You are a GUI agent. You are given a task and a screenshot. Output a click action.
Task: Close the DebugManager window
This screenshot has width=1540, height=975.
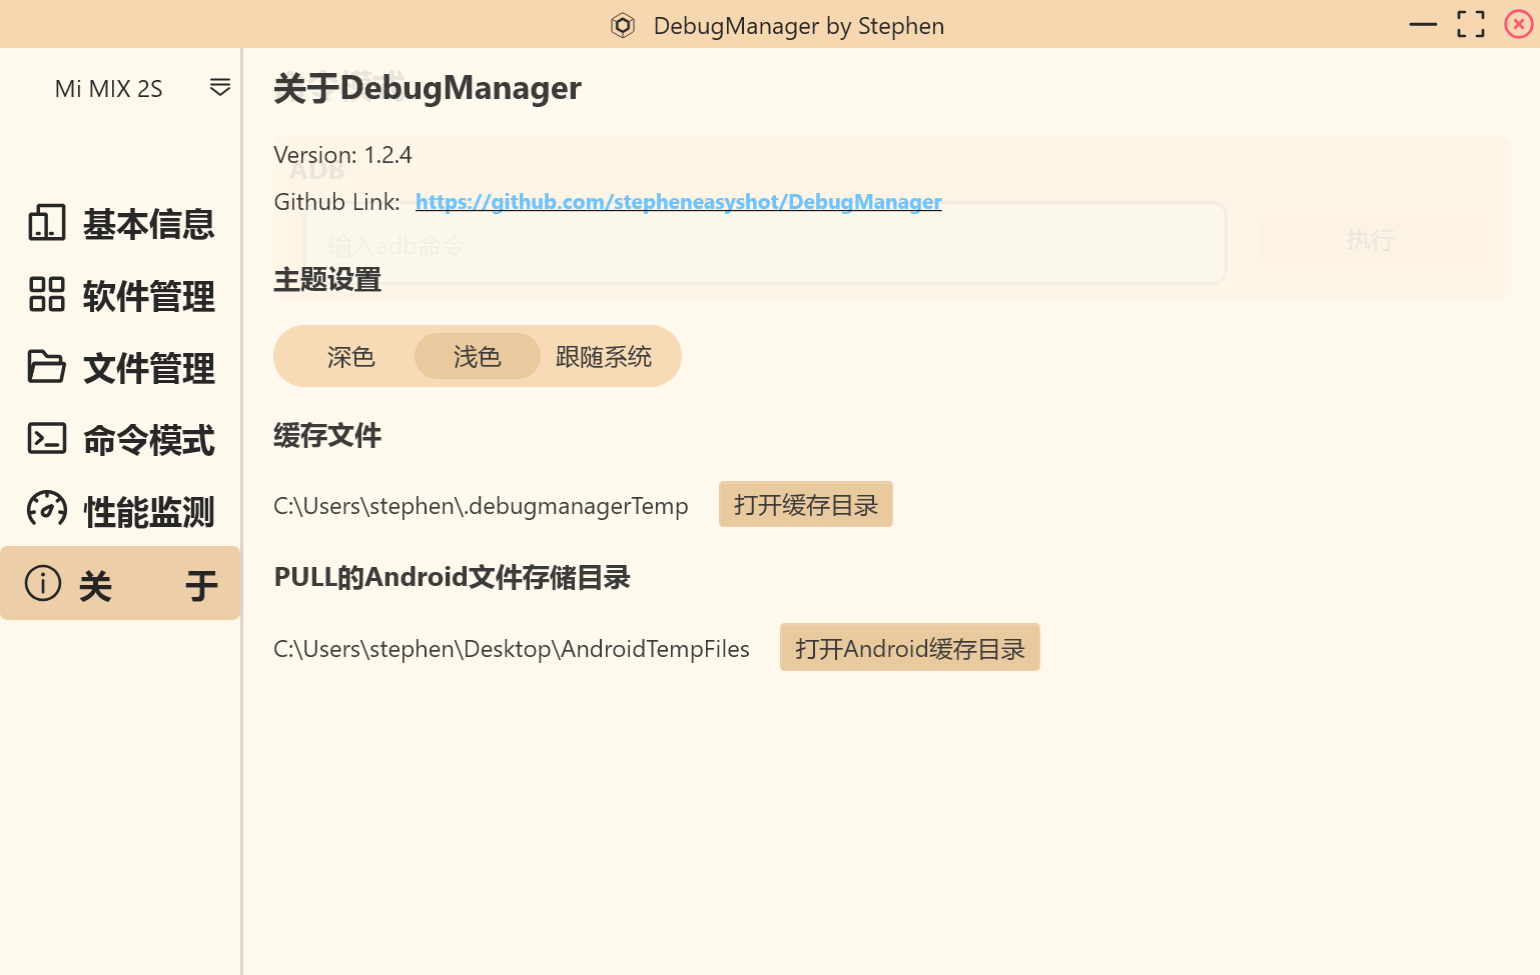[1518, 24]
